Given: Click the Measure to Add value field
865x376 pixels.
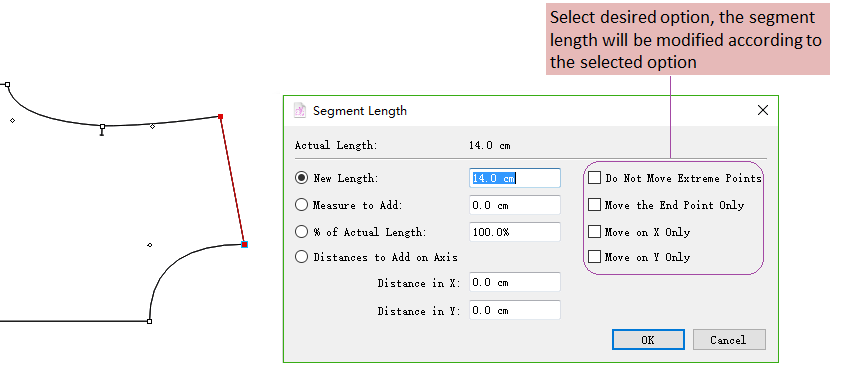Looking at the screenshot, I should [515, 205].
